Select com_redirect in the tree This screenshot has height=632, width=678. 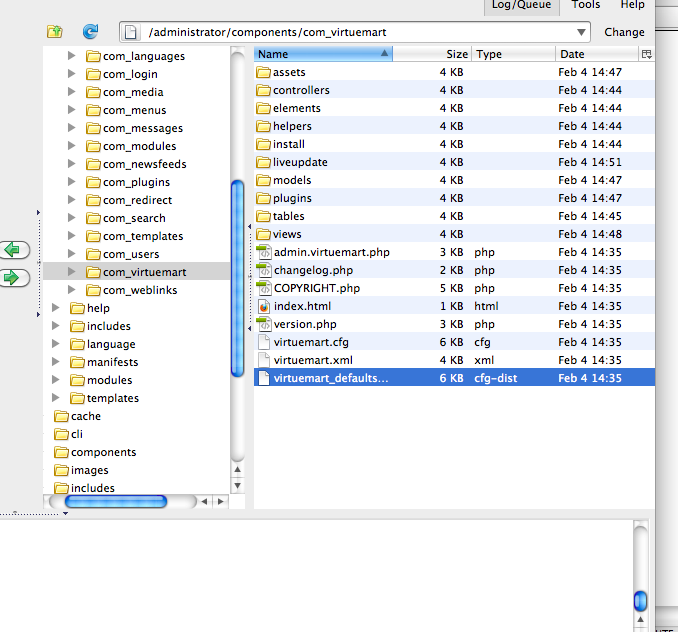coord(138,200)
